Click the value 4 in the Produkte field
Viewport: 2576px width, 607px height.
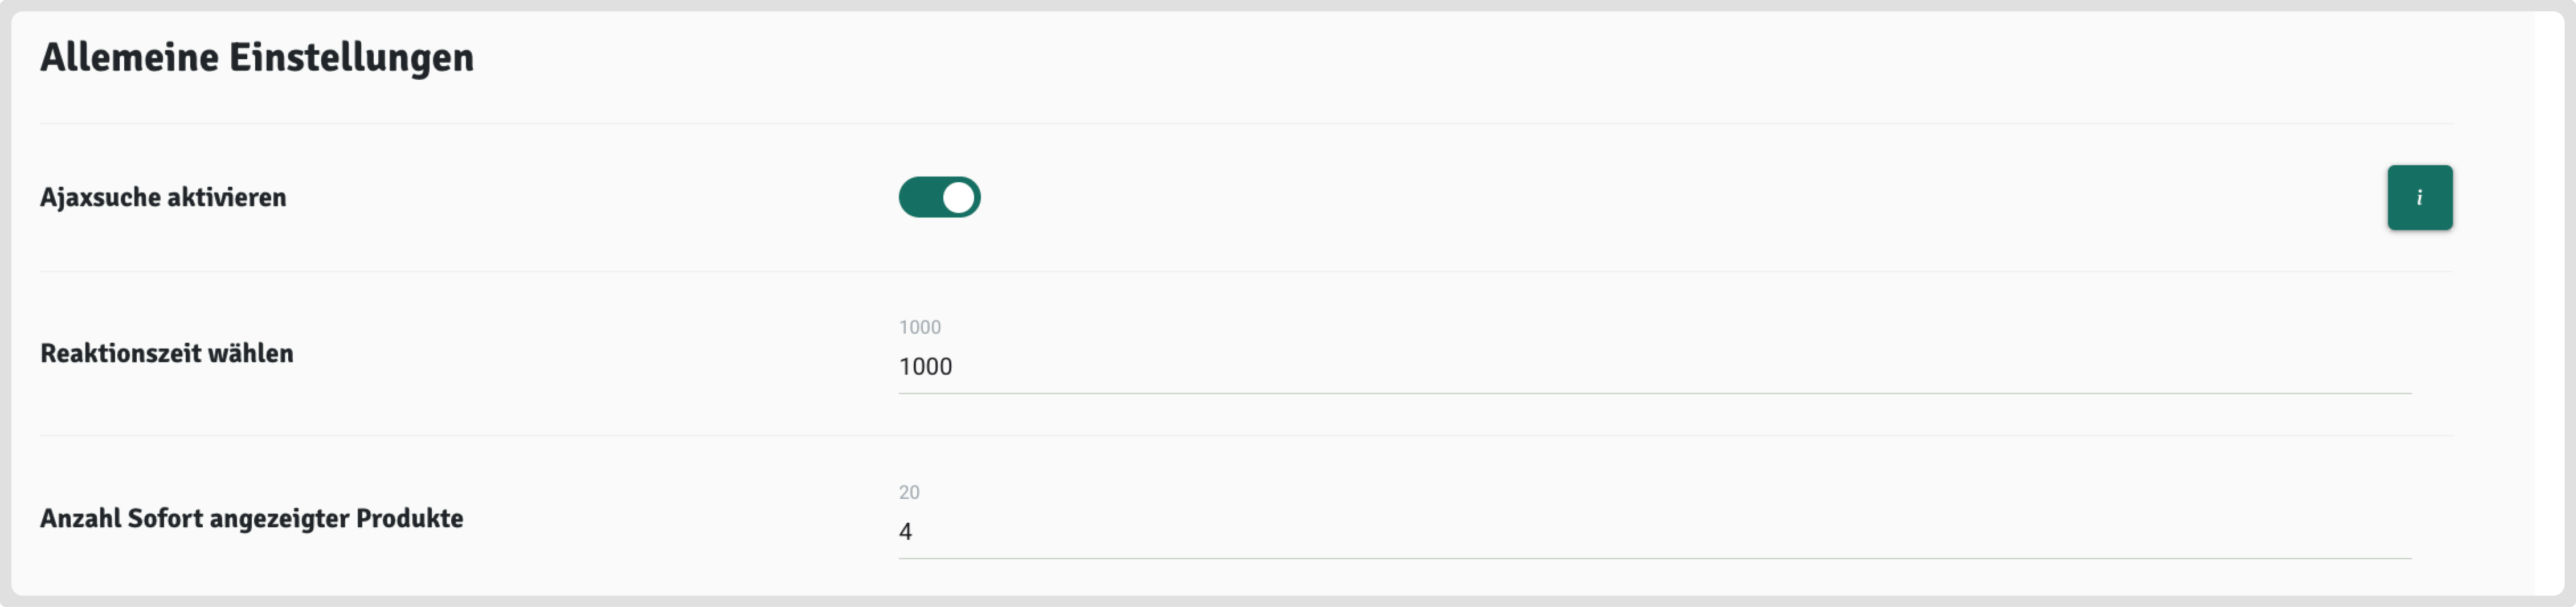[905, 532]
